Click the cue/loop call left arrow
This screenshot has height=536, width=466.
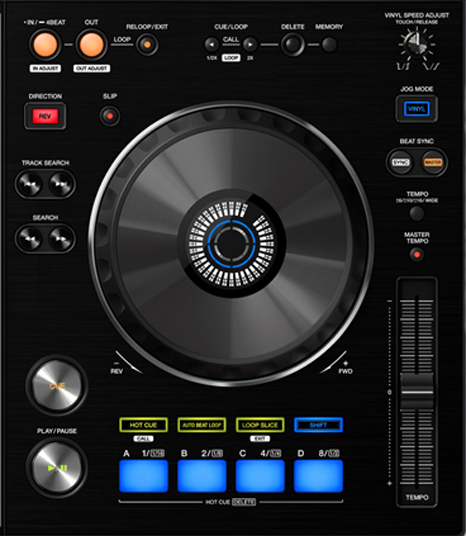coord(212,44)
